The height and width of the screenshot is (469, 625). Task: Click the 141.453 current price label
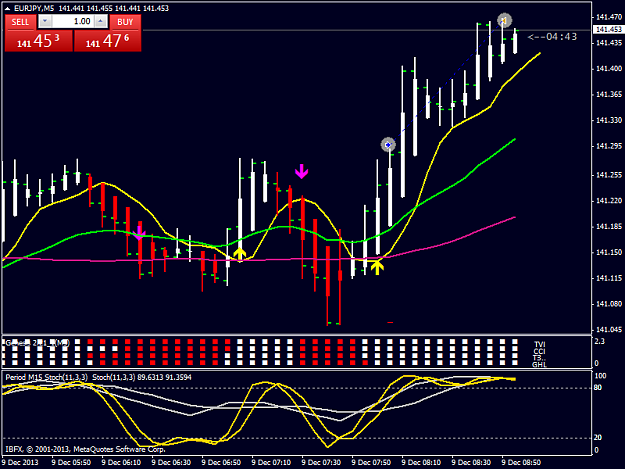609,29
